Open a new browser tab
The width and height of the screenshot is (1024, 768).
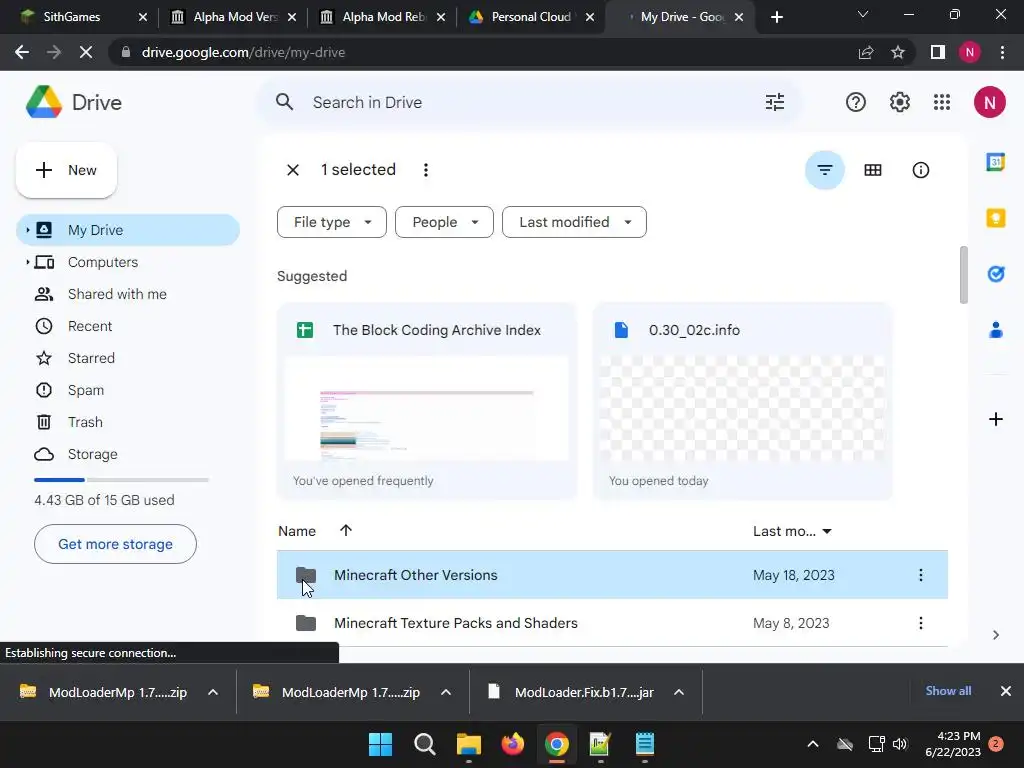pos(776,17)
